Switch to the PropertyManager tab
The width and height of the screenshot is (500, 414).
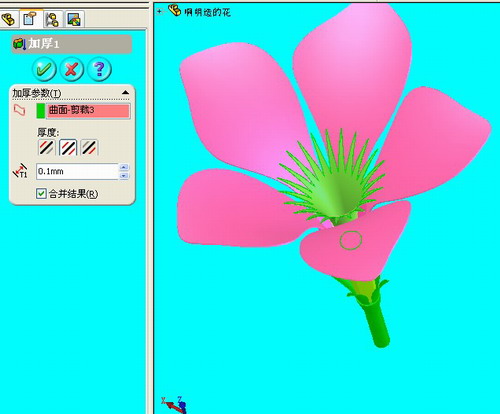point(31,19)
